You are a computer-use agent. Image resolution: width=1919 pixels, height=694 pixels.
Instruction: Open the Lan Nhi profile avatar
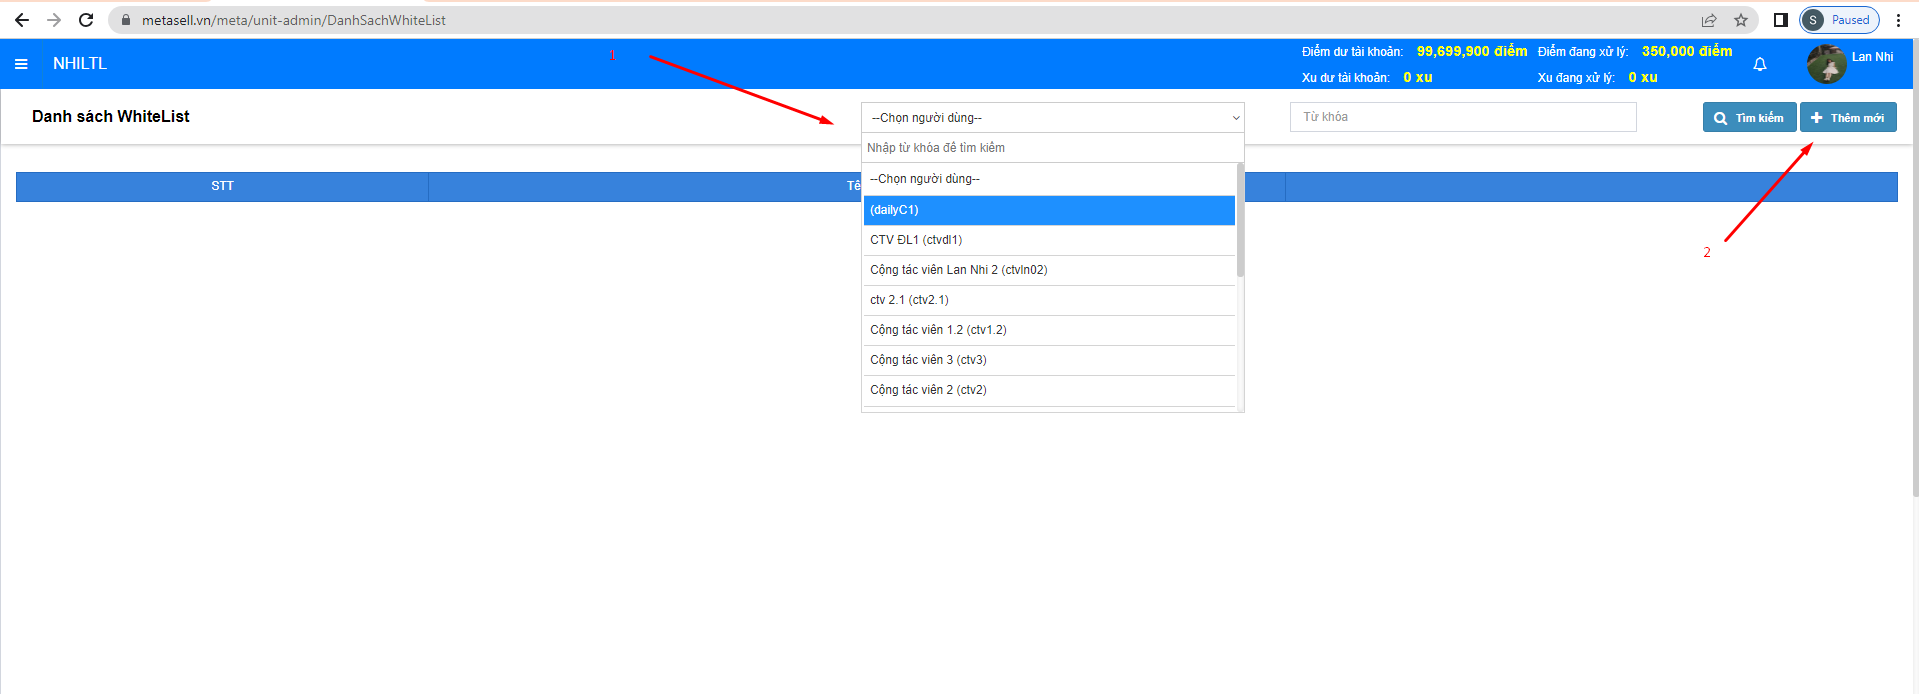1826,65
